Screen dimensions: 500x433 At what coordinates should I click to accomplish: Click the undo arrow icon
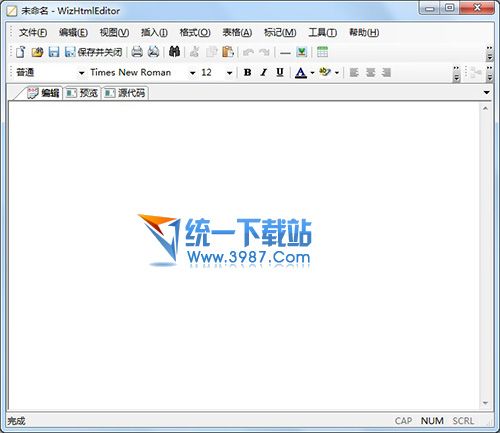[x=248, y=52]
